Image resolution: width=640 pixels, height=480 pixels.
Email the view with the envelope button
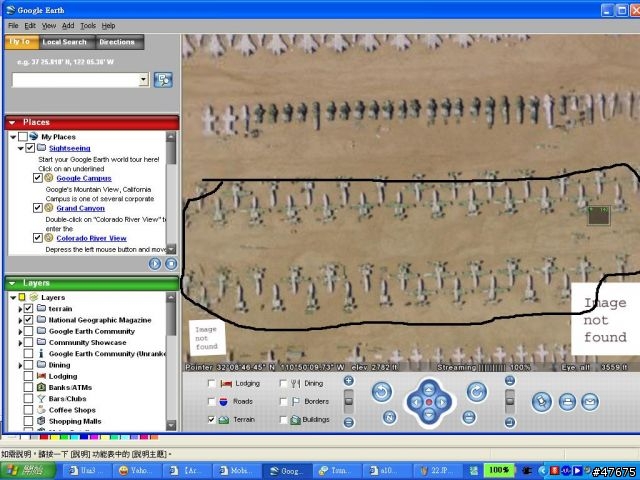(x=589, y=402)
